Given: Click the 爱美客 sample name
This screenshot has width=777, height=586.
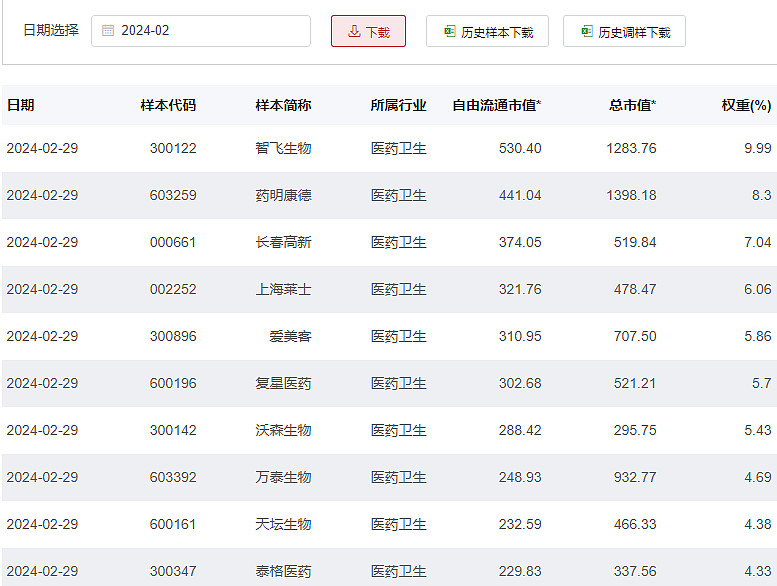Looking at the screenshot, I should click(x=290, y=336).
